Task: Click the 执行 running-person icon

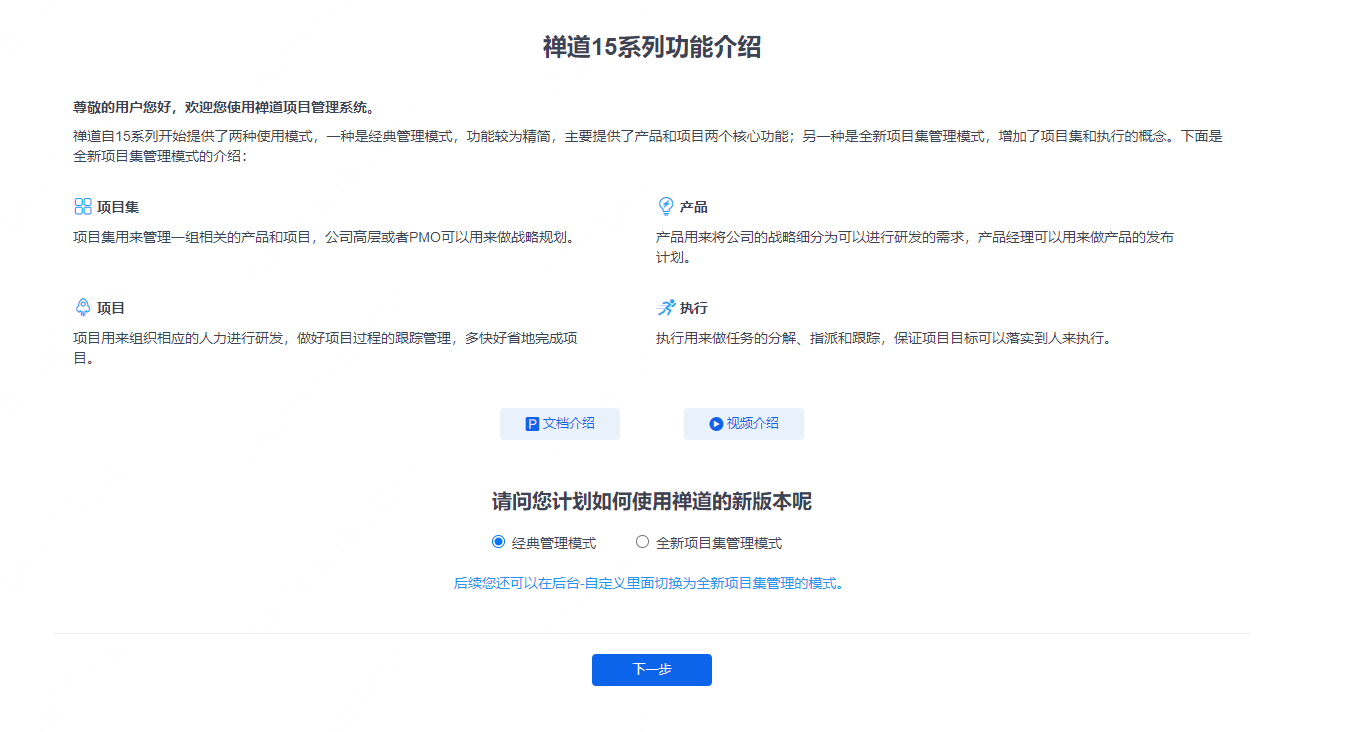Action: tap(666, 307)
